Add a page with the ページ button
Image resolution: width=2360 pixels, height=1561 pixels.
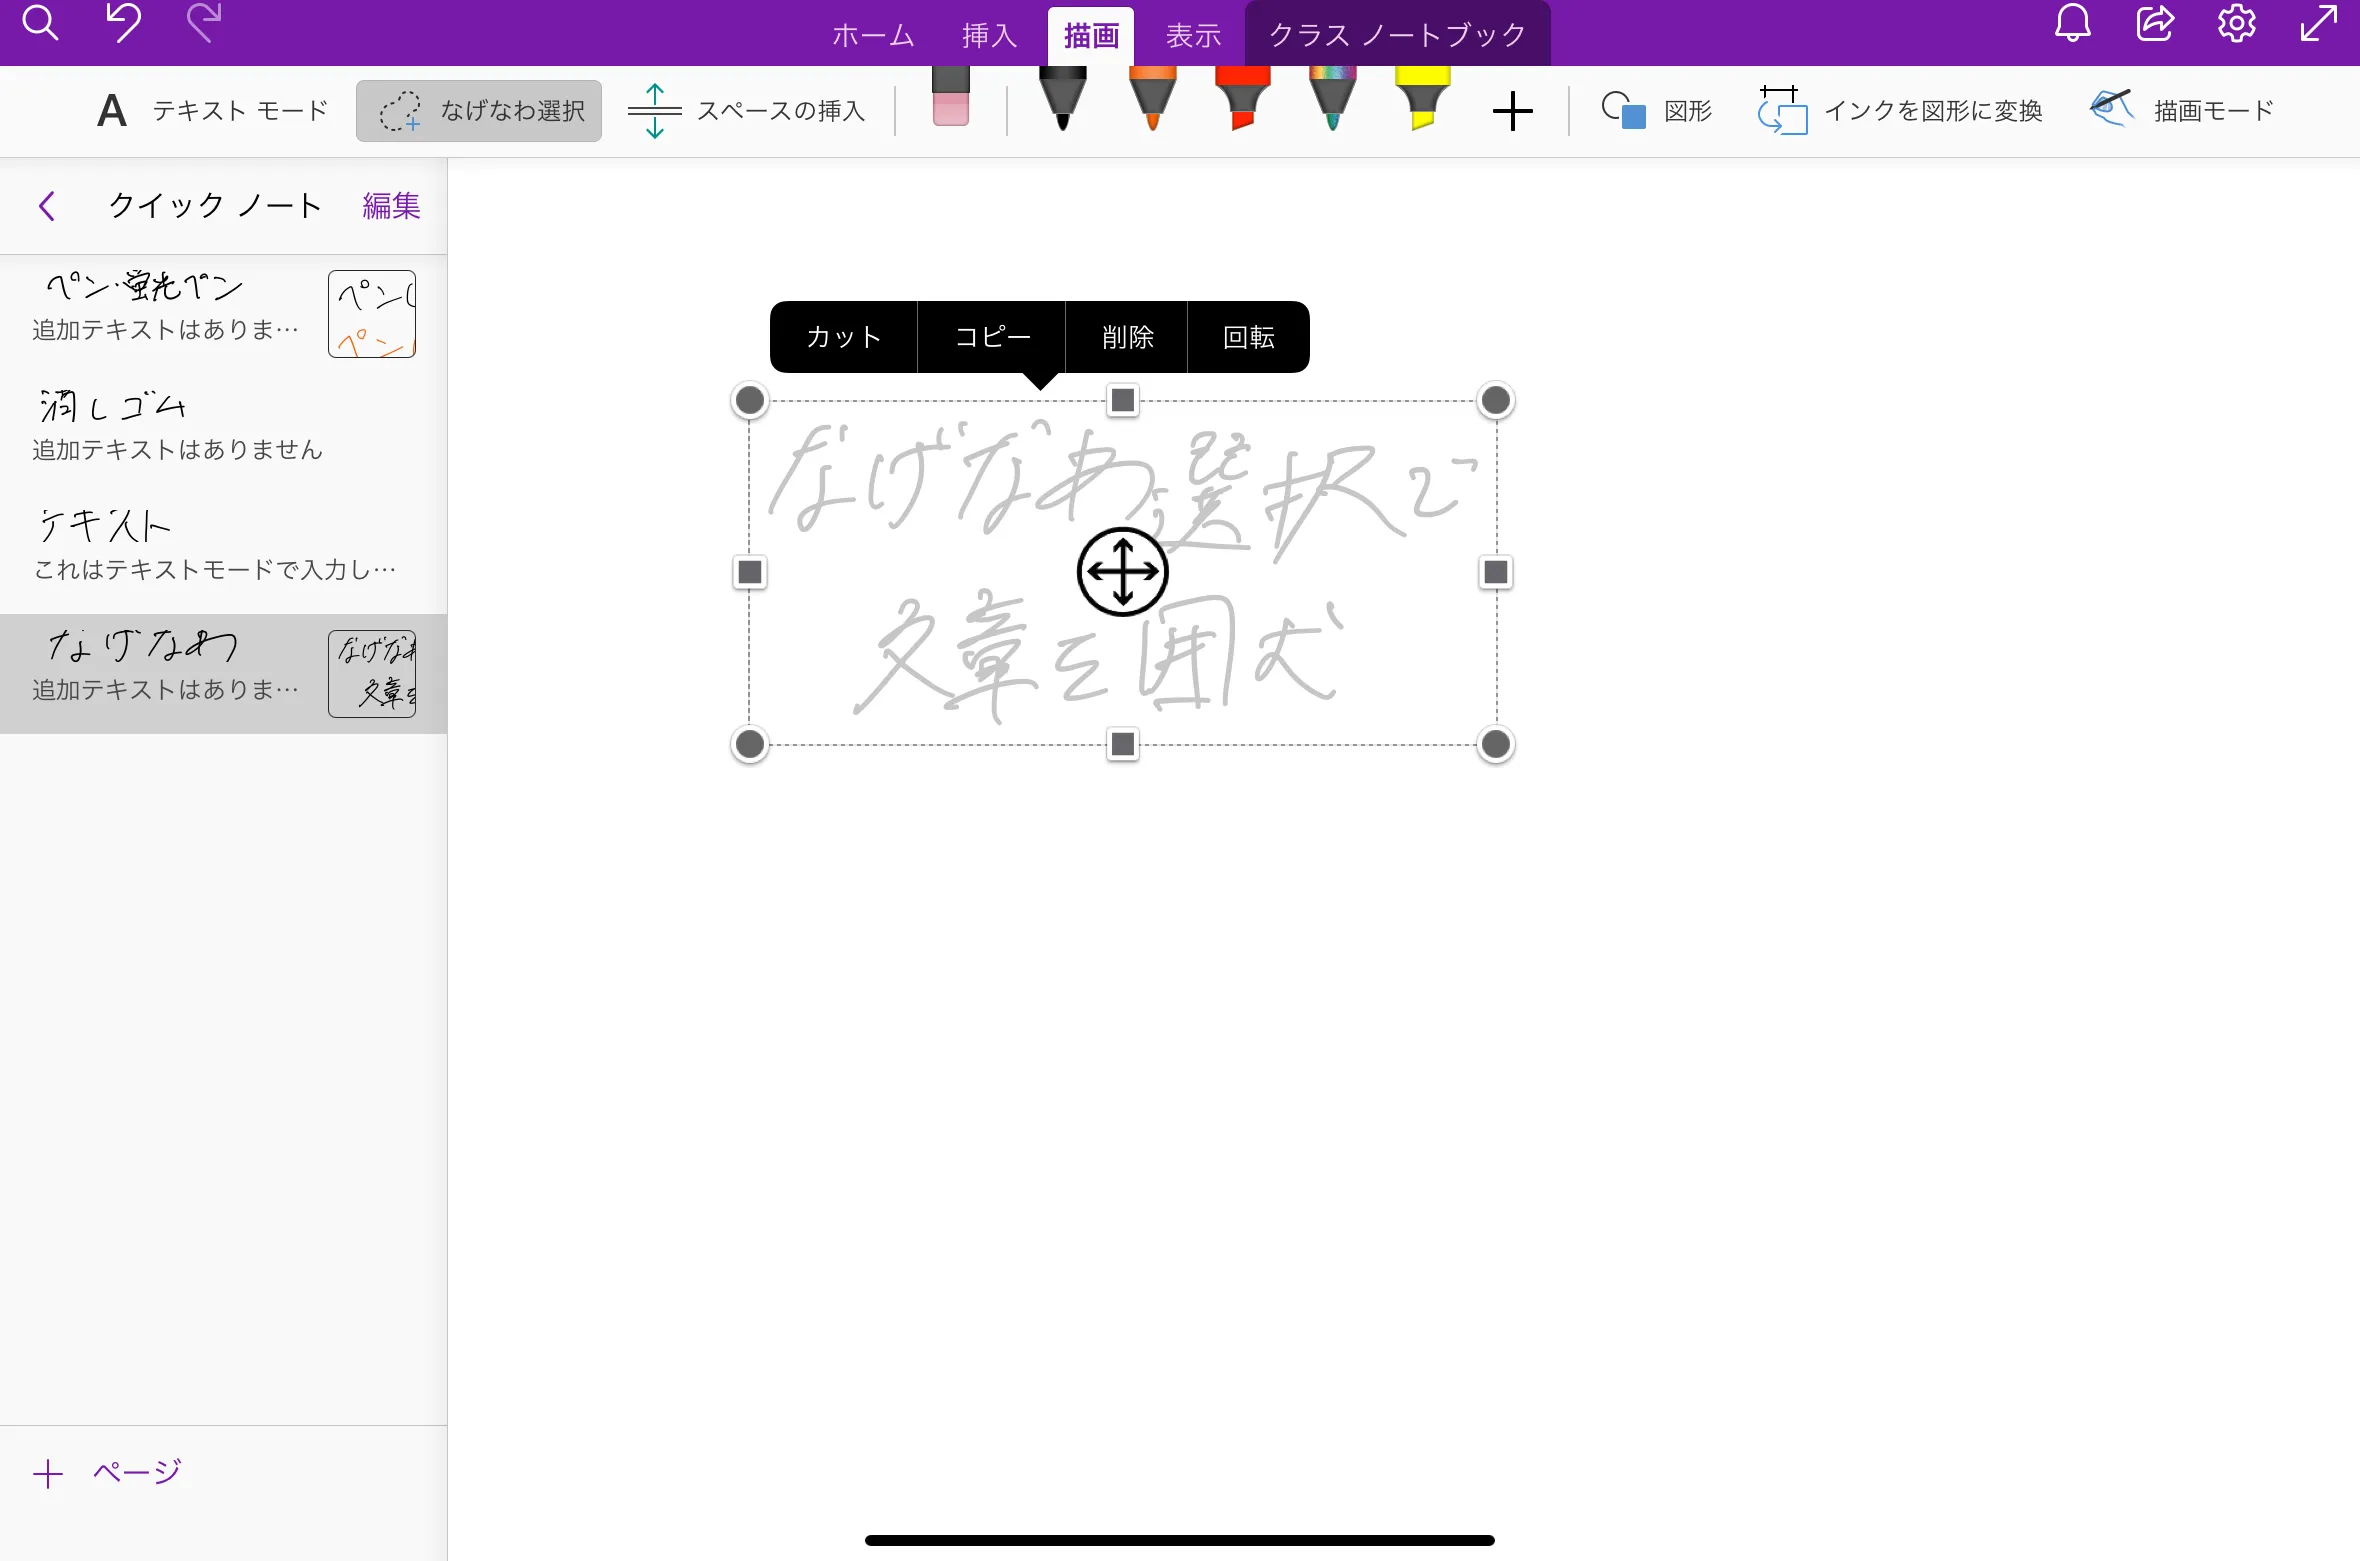pos(108,1470)
